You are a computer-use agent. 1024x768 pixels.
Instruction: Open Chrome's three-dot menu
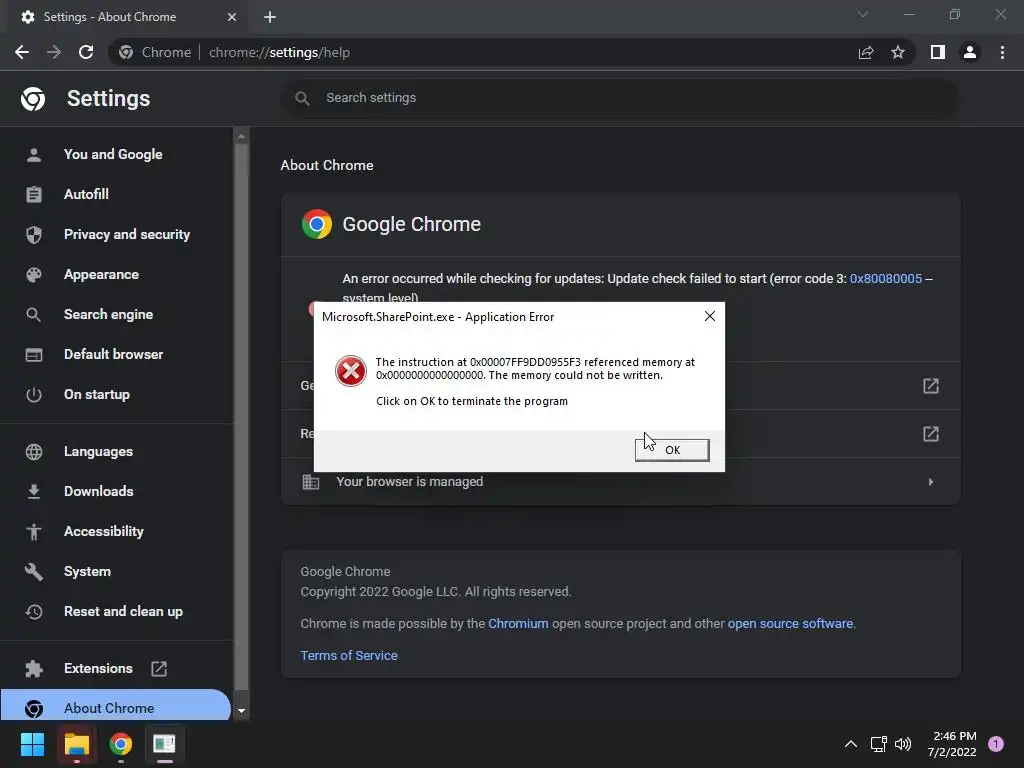click(x=1002, y=52)
